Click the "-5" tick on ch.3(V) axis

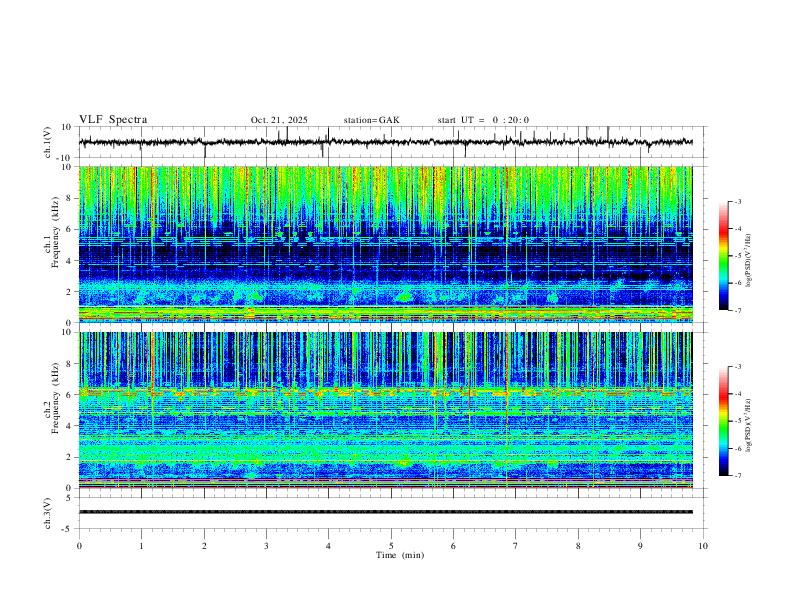tap(68, 529)
